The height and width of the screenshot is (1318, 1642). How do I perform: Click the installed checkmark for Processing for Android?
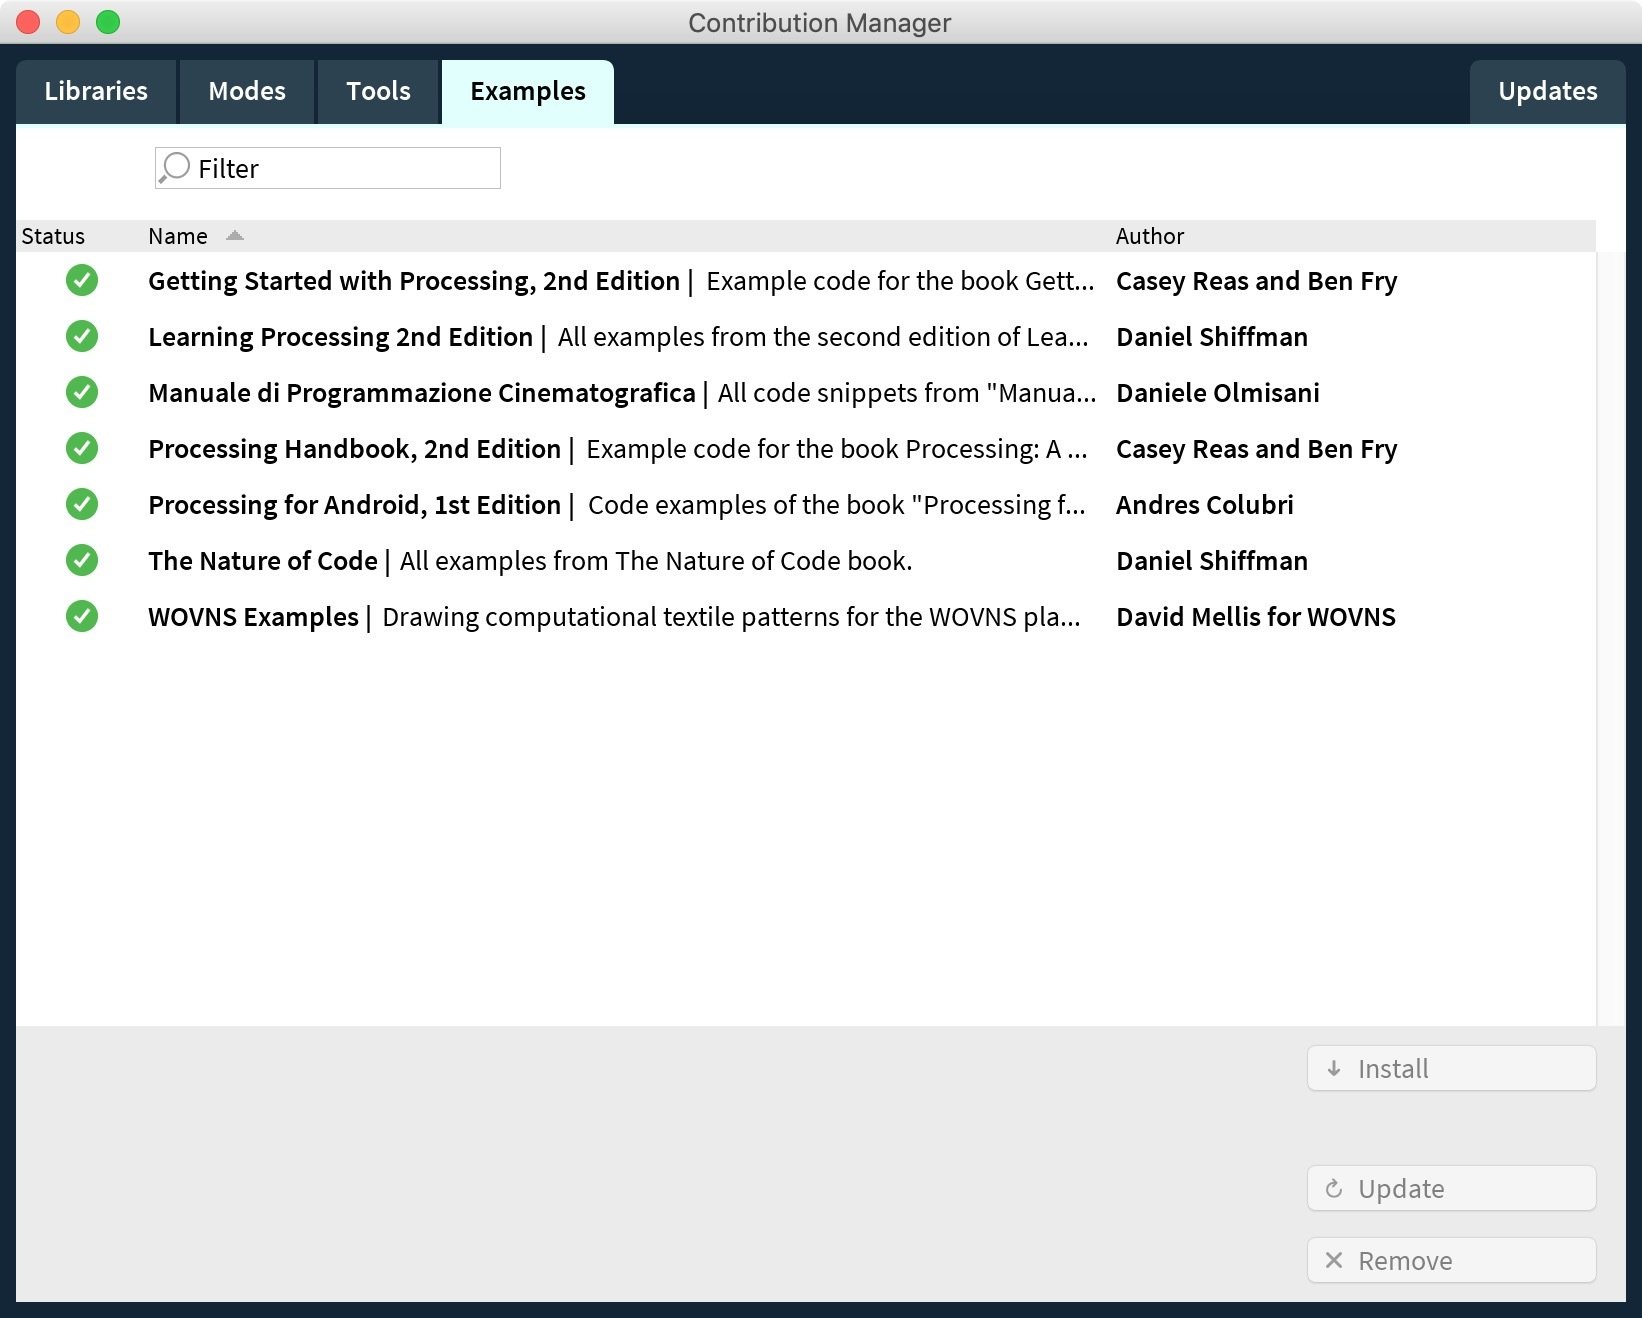82,505
